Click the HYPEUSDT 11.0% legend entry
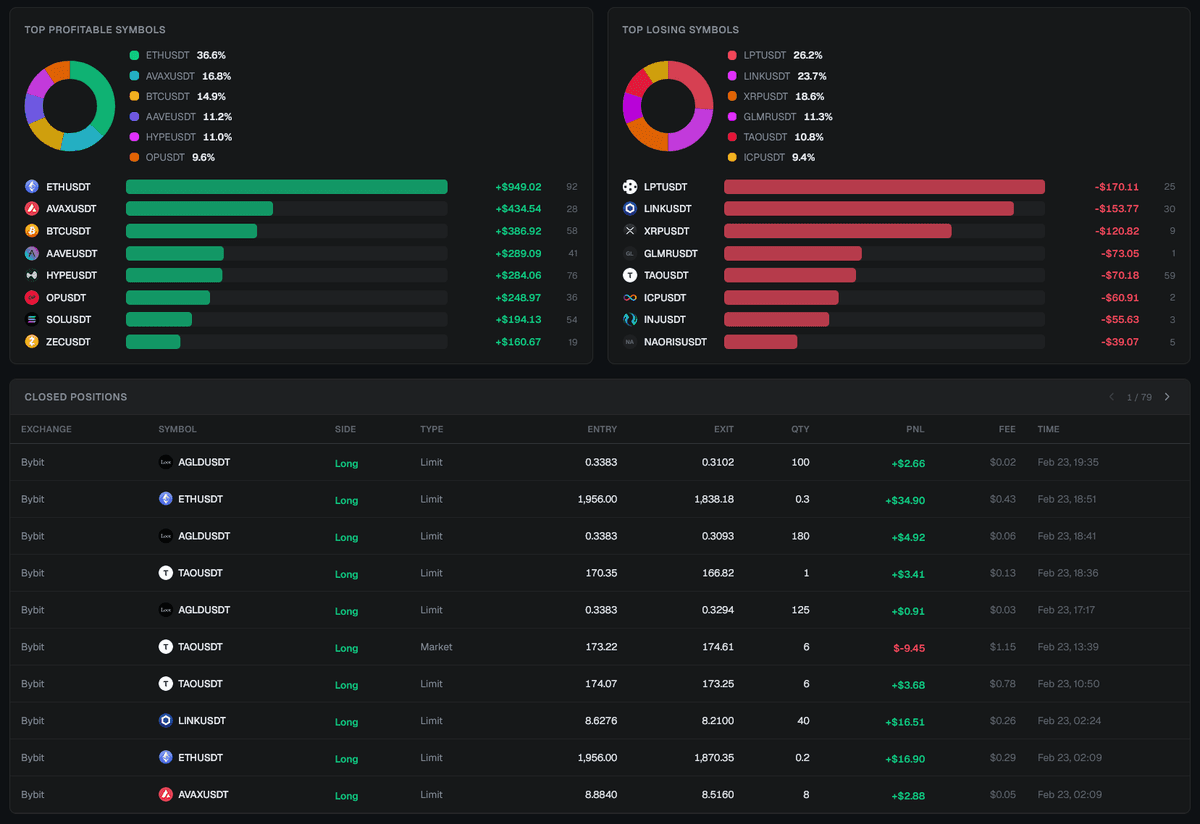Screen dimensions: 1200x824 pos(180,137)
